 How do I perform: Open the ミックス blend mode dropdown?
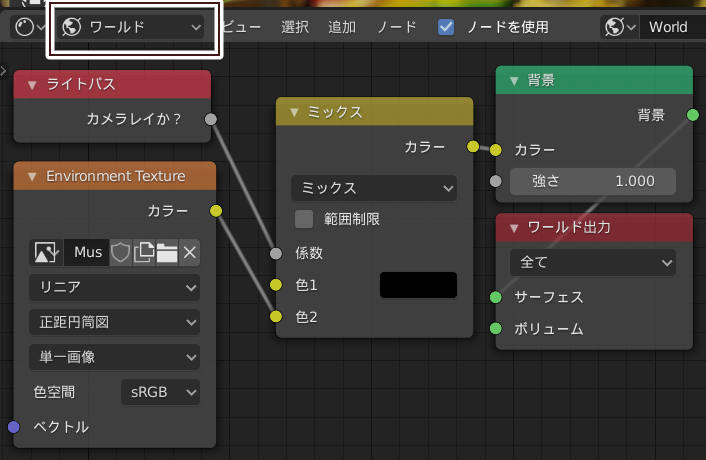[x=374, y=188]
